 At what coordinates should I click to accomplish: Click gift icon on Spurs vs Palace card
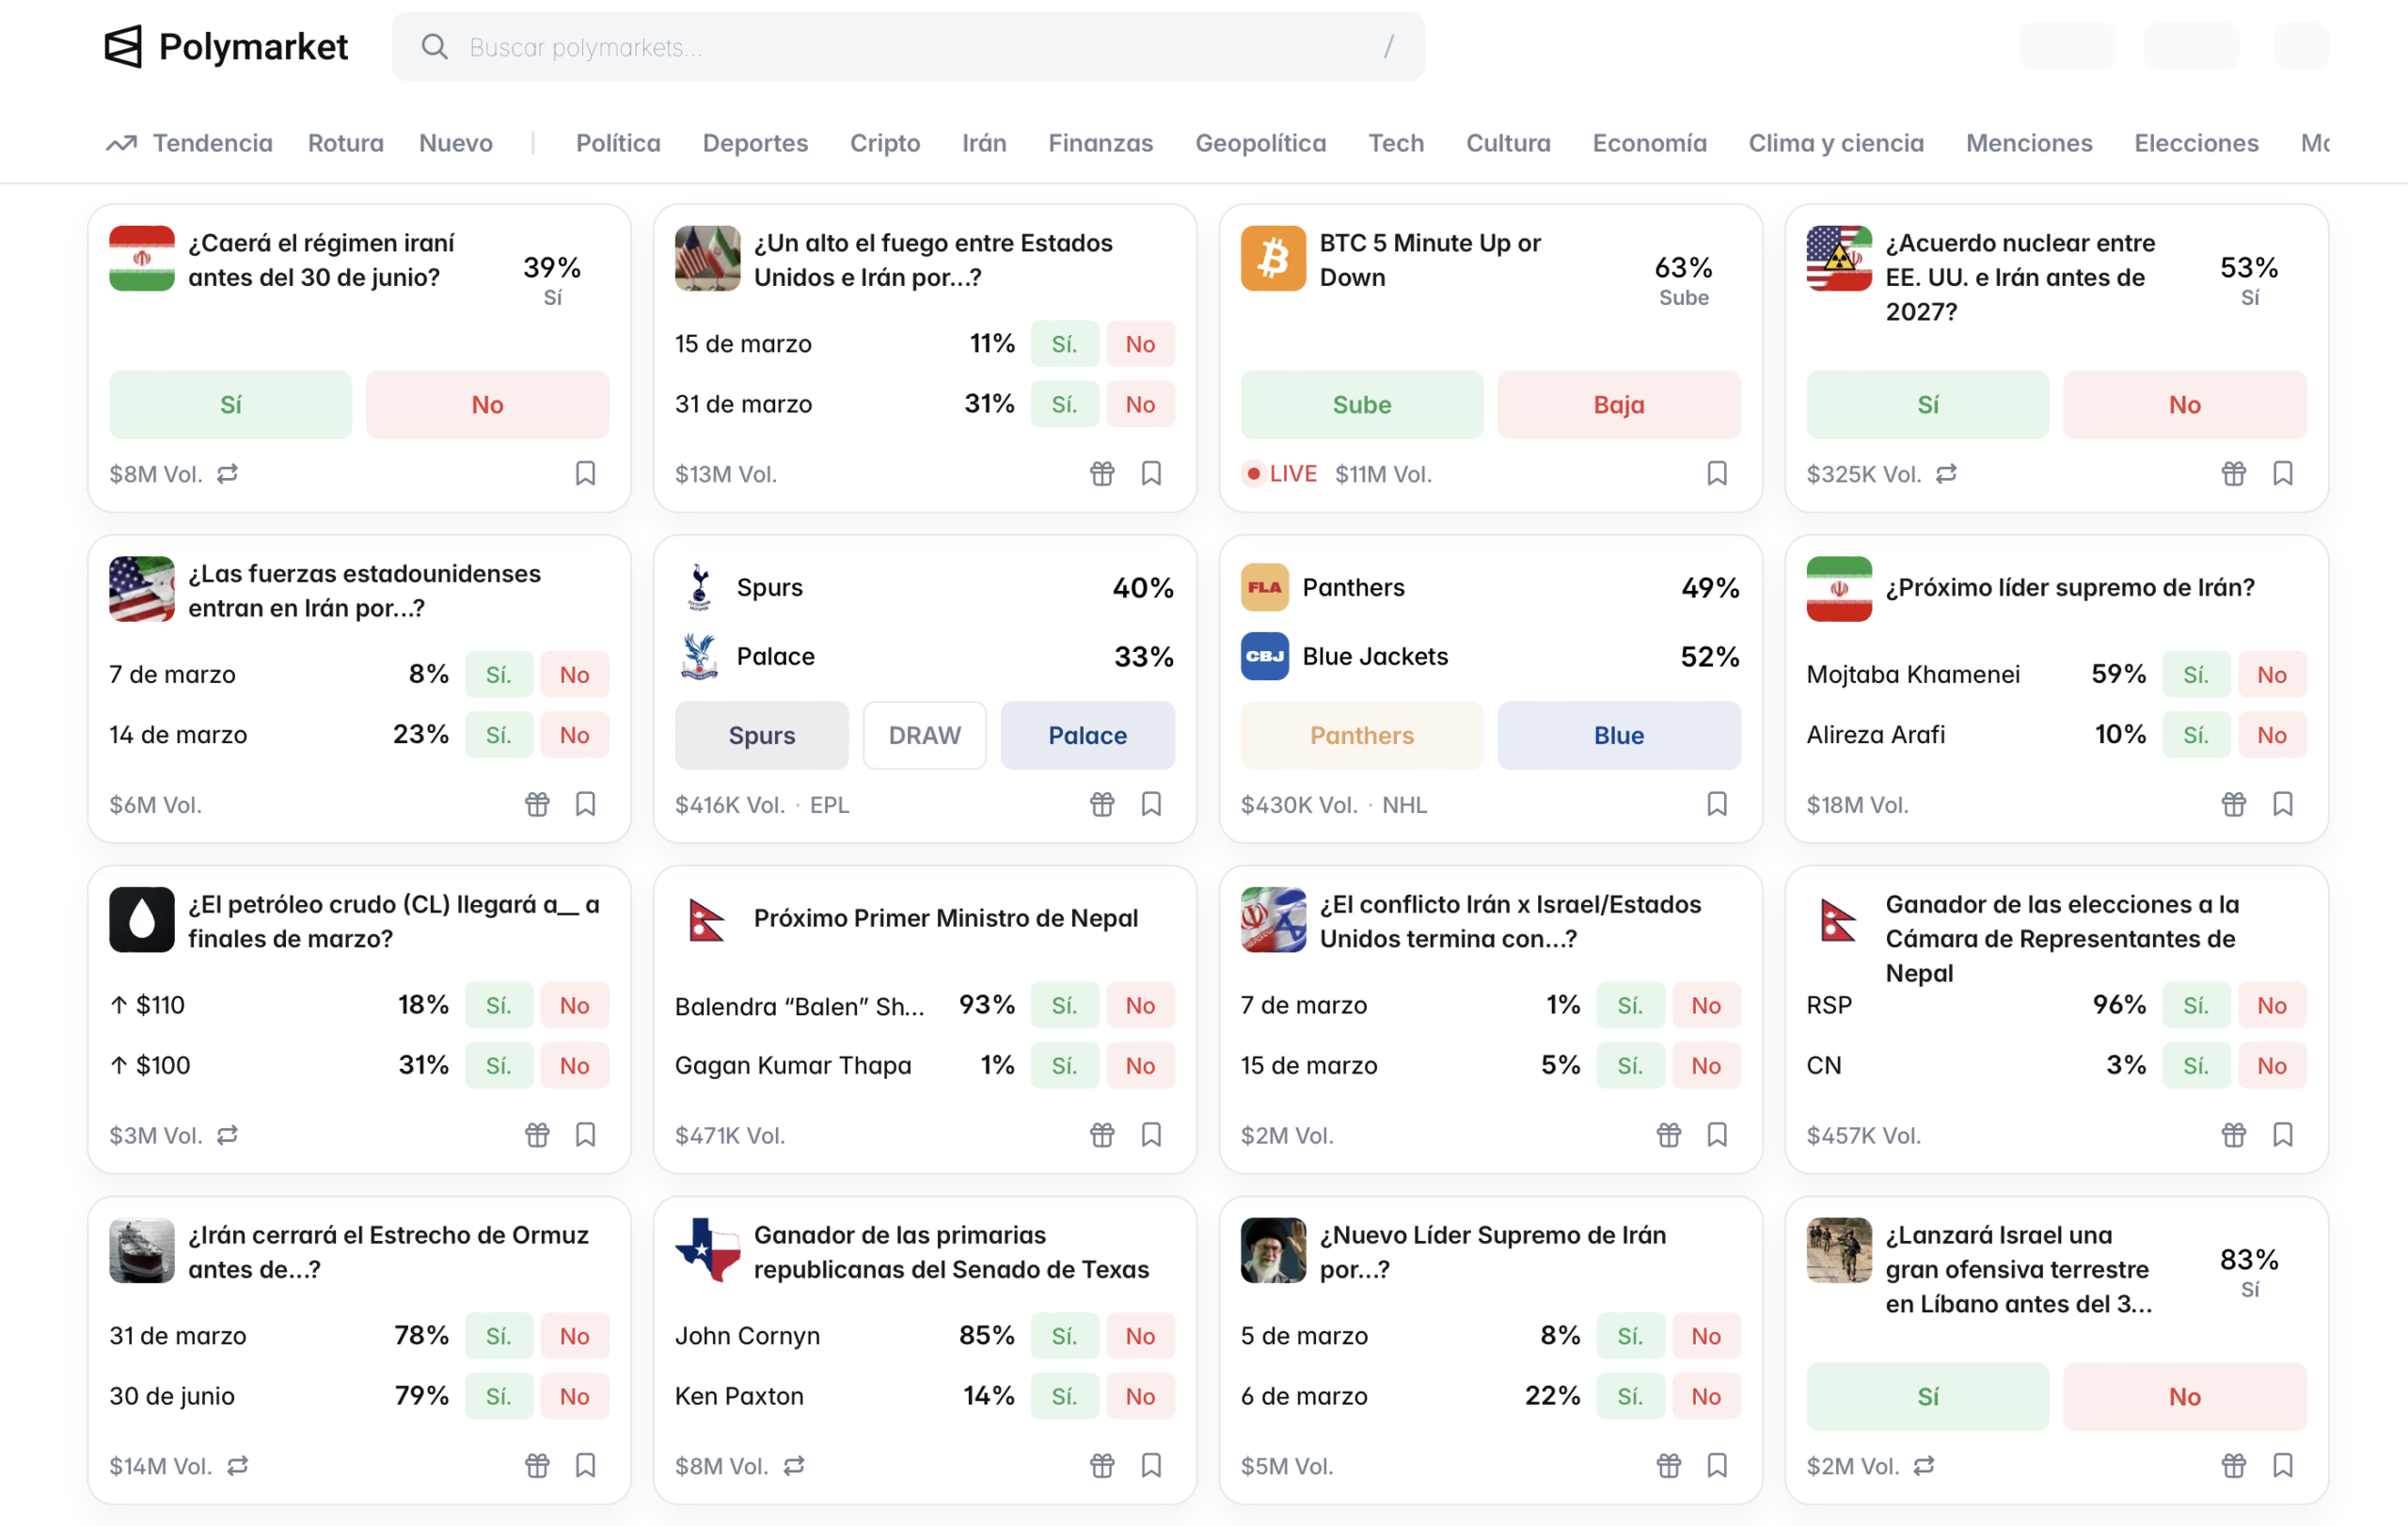tap(1101, 804)
